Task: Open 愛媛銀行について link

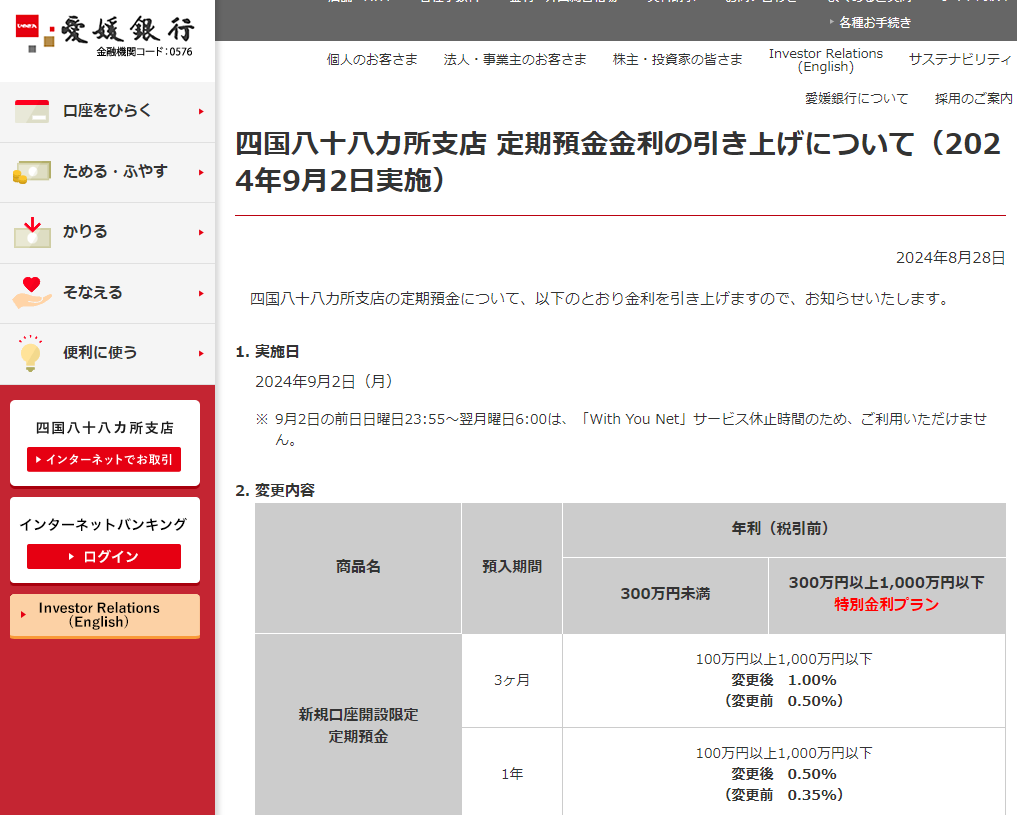Action: click(x=857, y=99)
